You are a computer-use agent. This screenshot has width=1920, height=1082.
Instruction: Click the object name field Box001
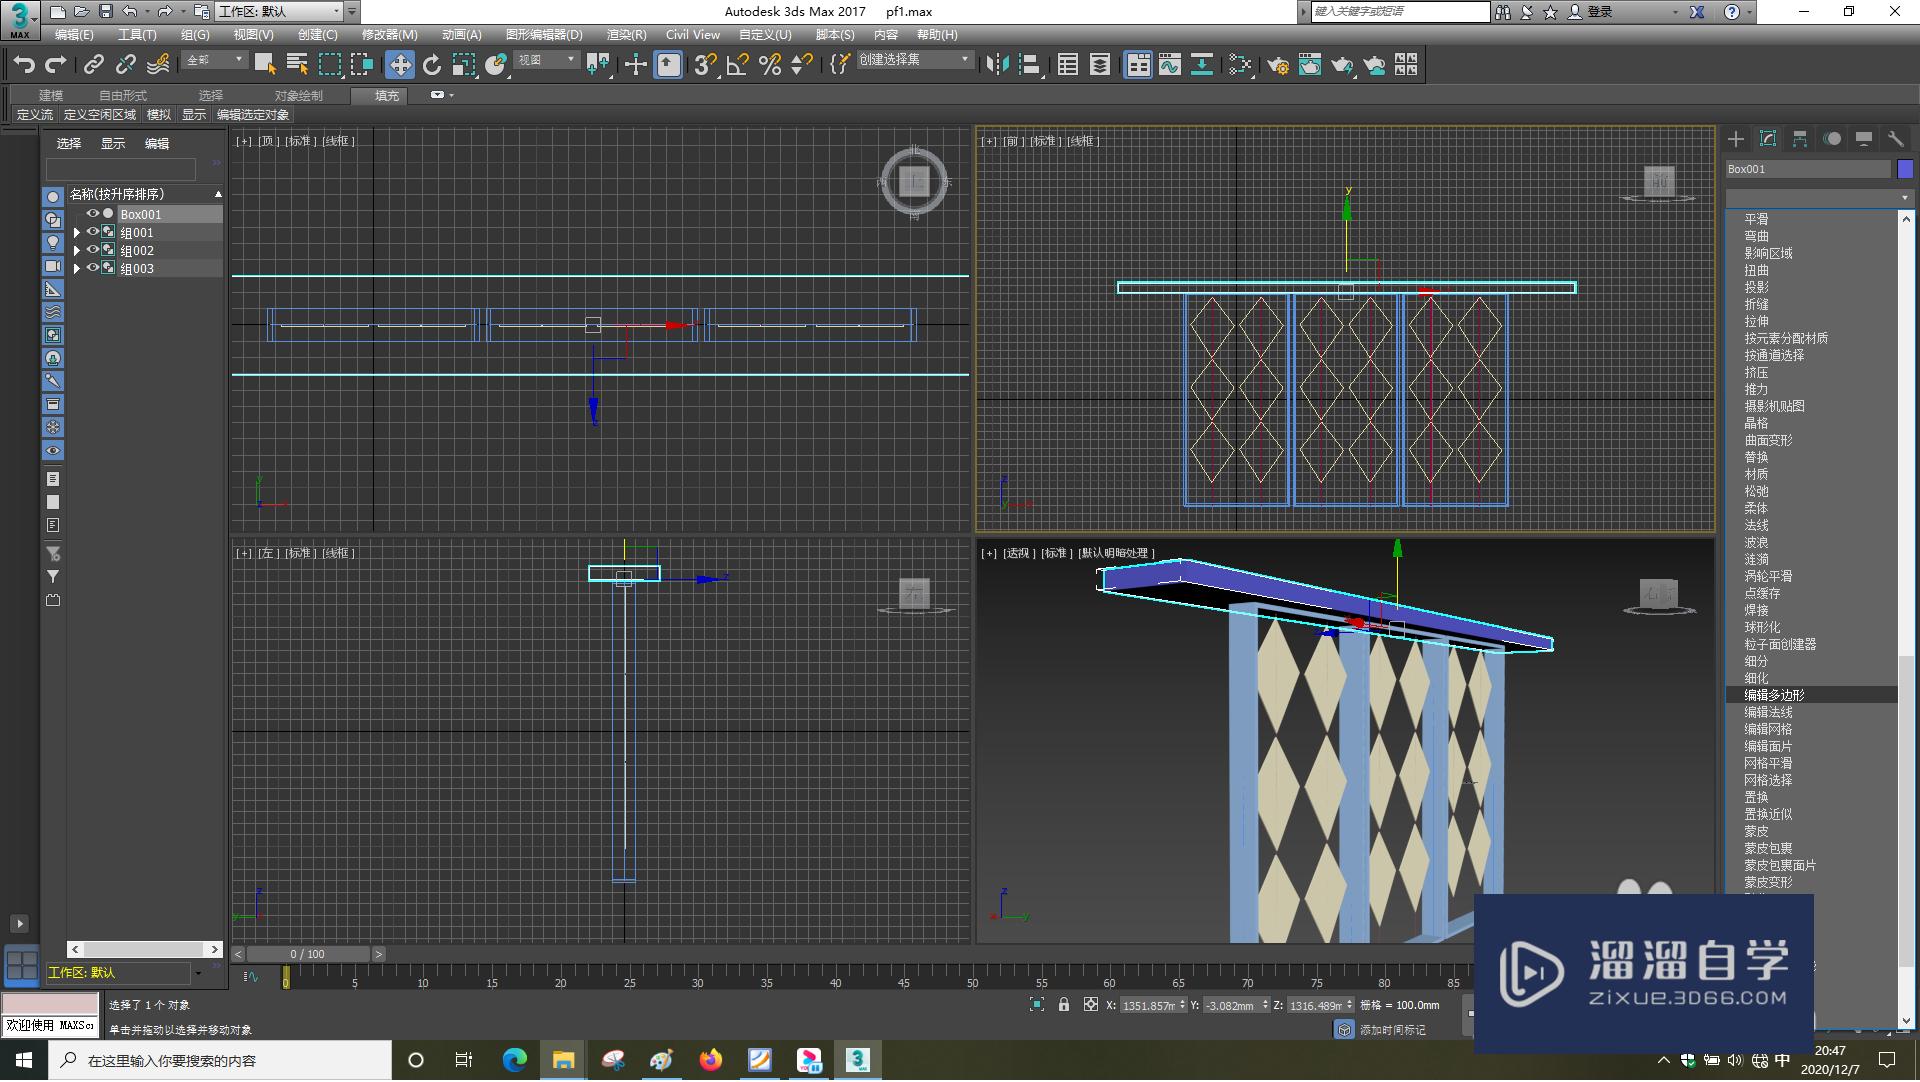[1808, 169]
